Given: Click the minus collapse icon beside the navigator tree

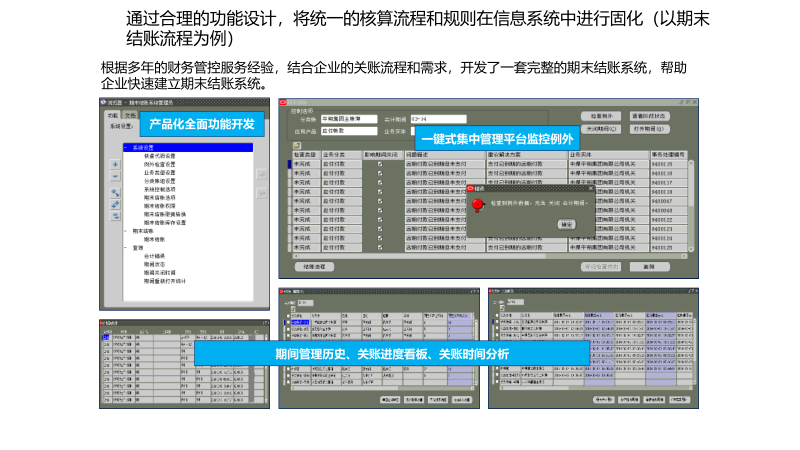Looking at the screenshot, I should pos(115,177).
